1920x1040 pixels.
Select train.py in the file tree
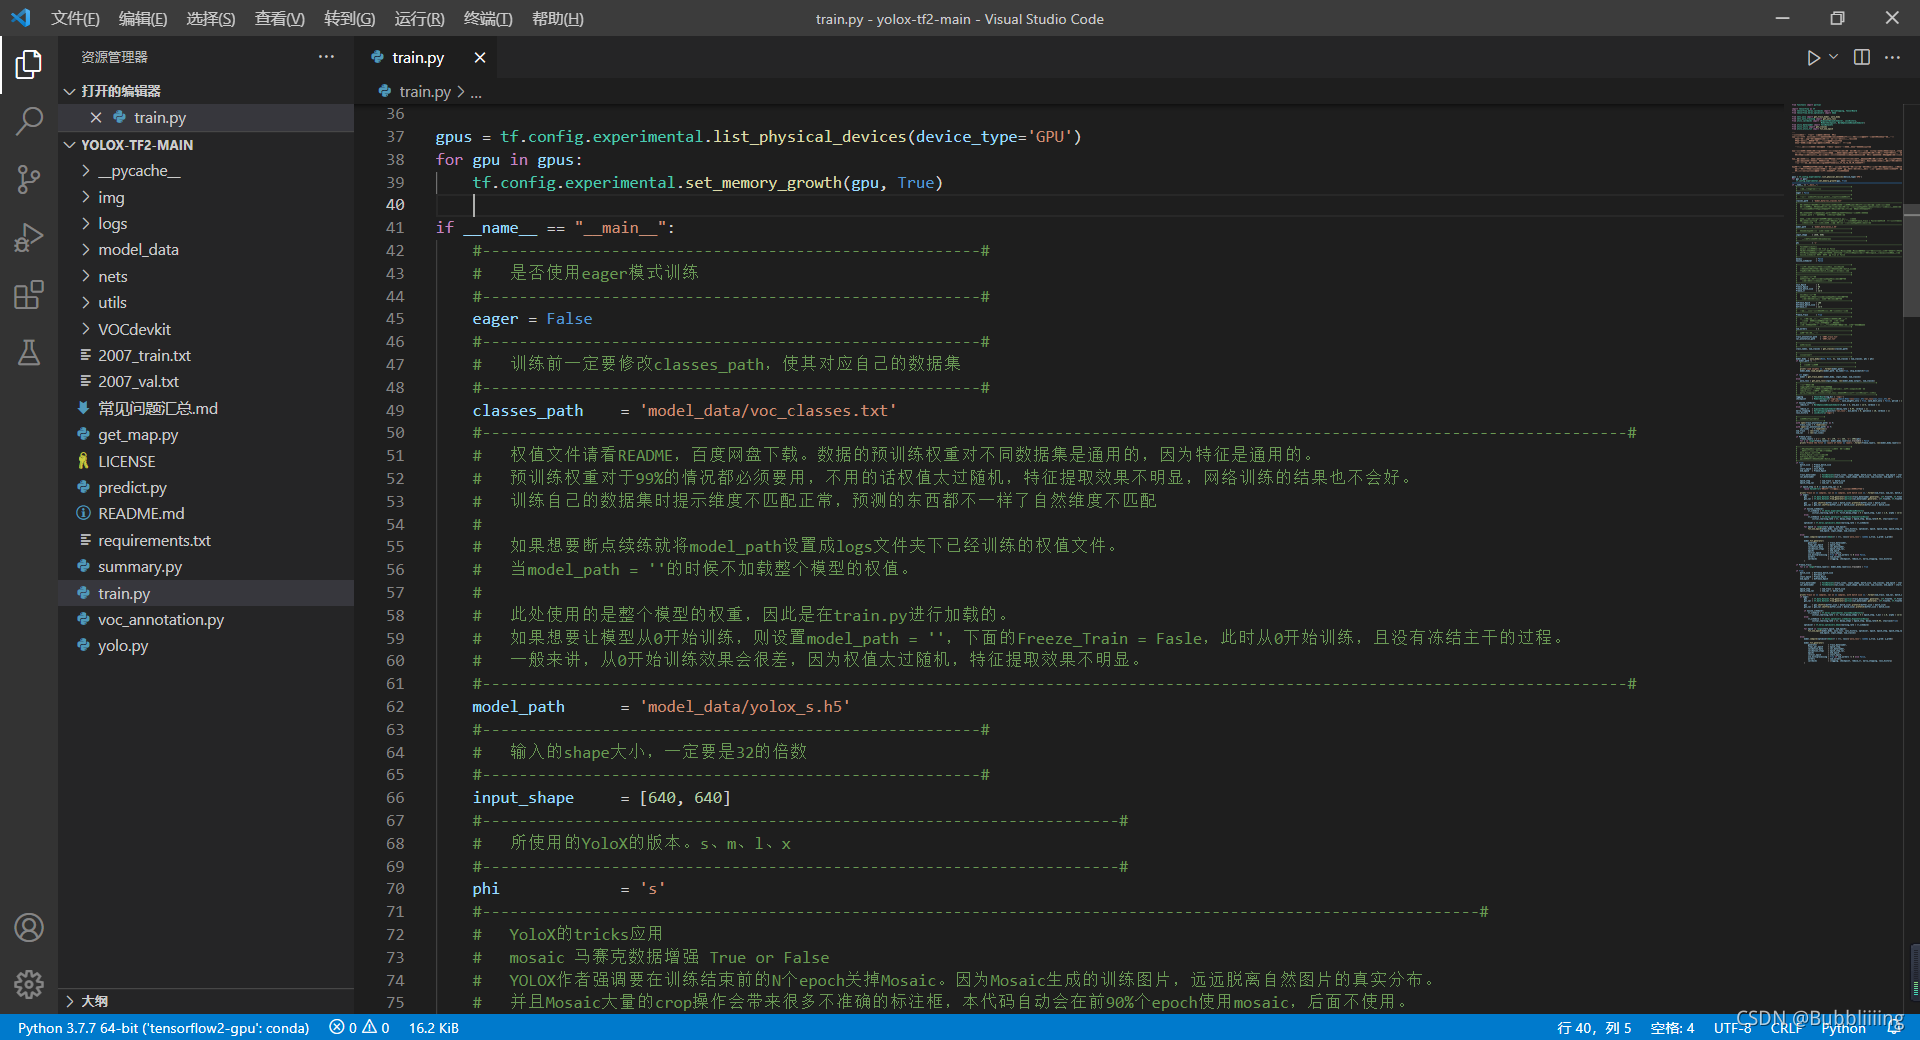(206, 594)
